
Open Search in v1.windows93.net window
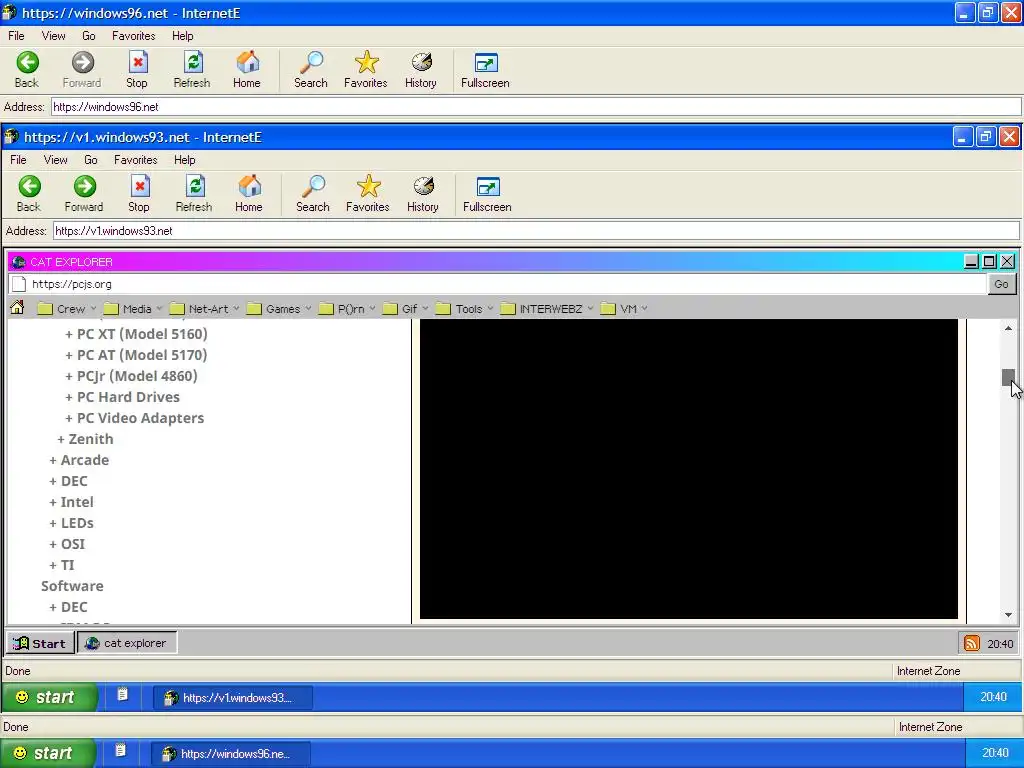point(313,193)
